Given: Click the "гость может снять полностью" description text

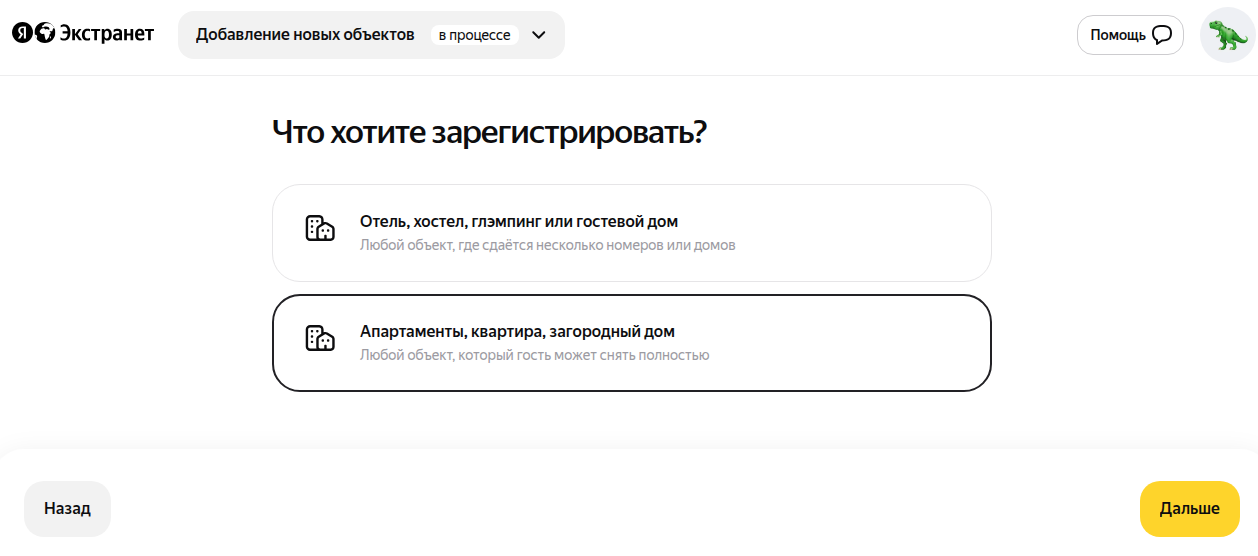Looking at the screenshot, I should coord(534,355).
